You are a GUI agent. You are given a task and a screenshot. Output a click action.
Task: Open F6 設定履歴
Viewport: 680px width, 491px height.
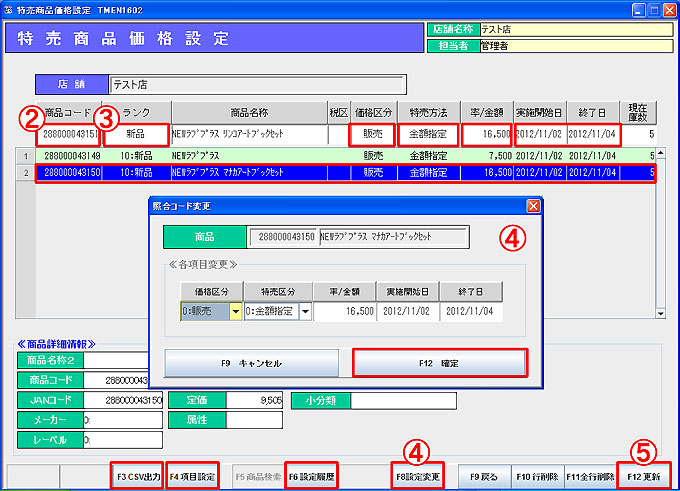pos(311,476)
